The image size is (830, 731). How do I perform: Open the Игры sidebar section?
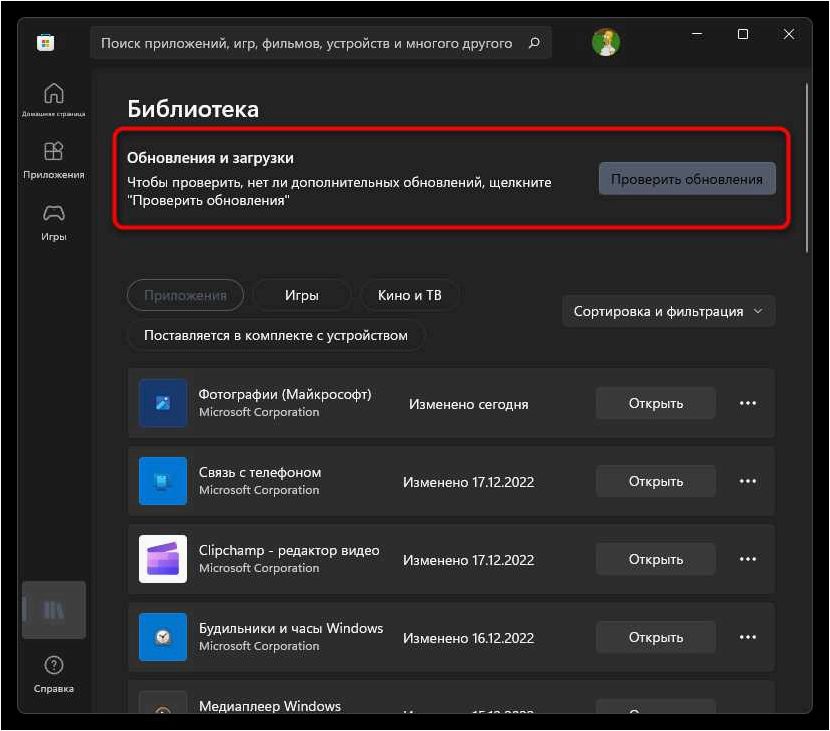pos(53,222)
